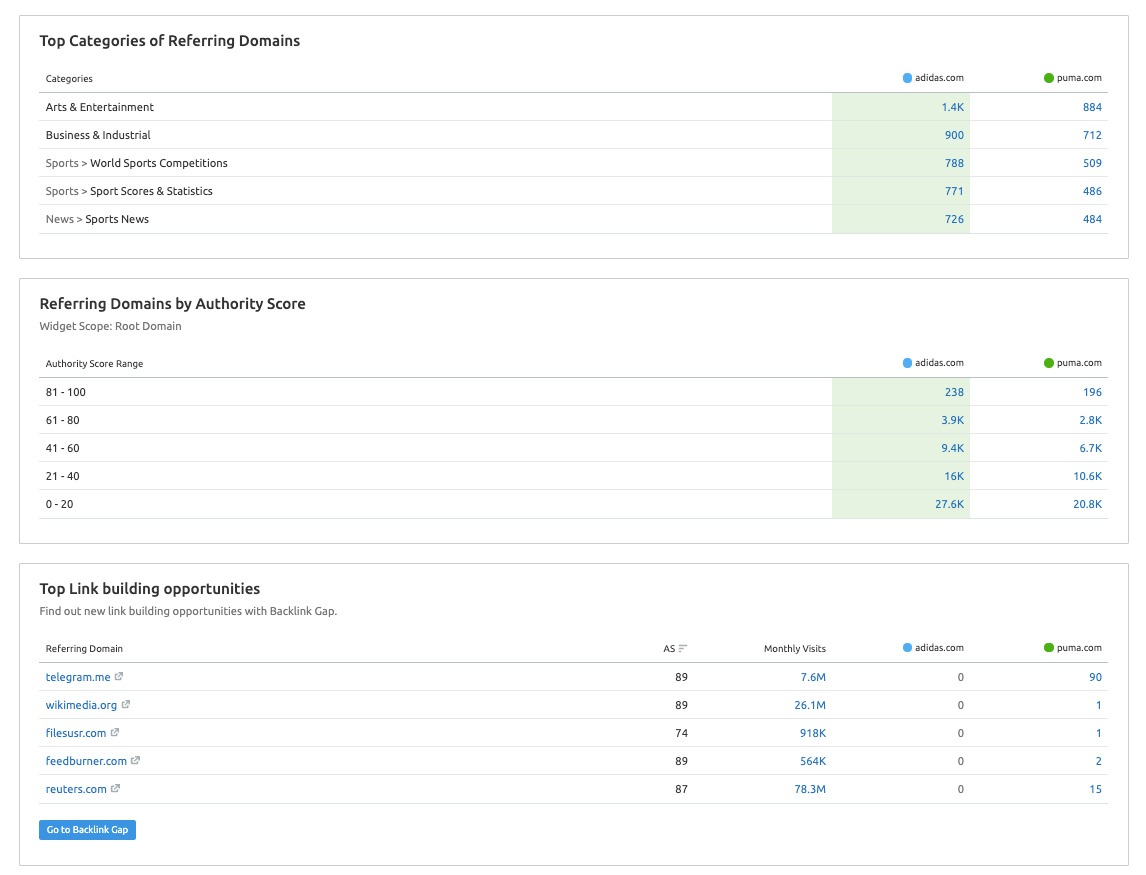Click adidas.com 771 Sport Scores value
Image resolution: width=1146 pixels, height=875 pixels.
click(x=954, y=191)
